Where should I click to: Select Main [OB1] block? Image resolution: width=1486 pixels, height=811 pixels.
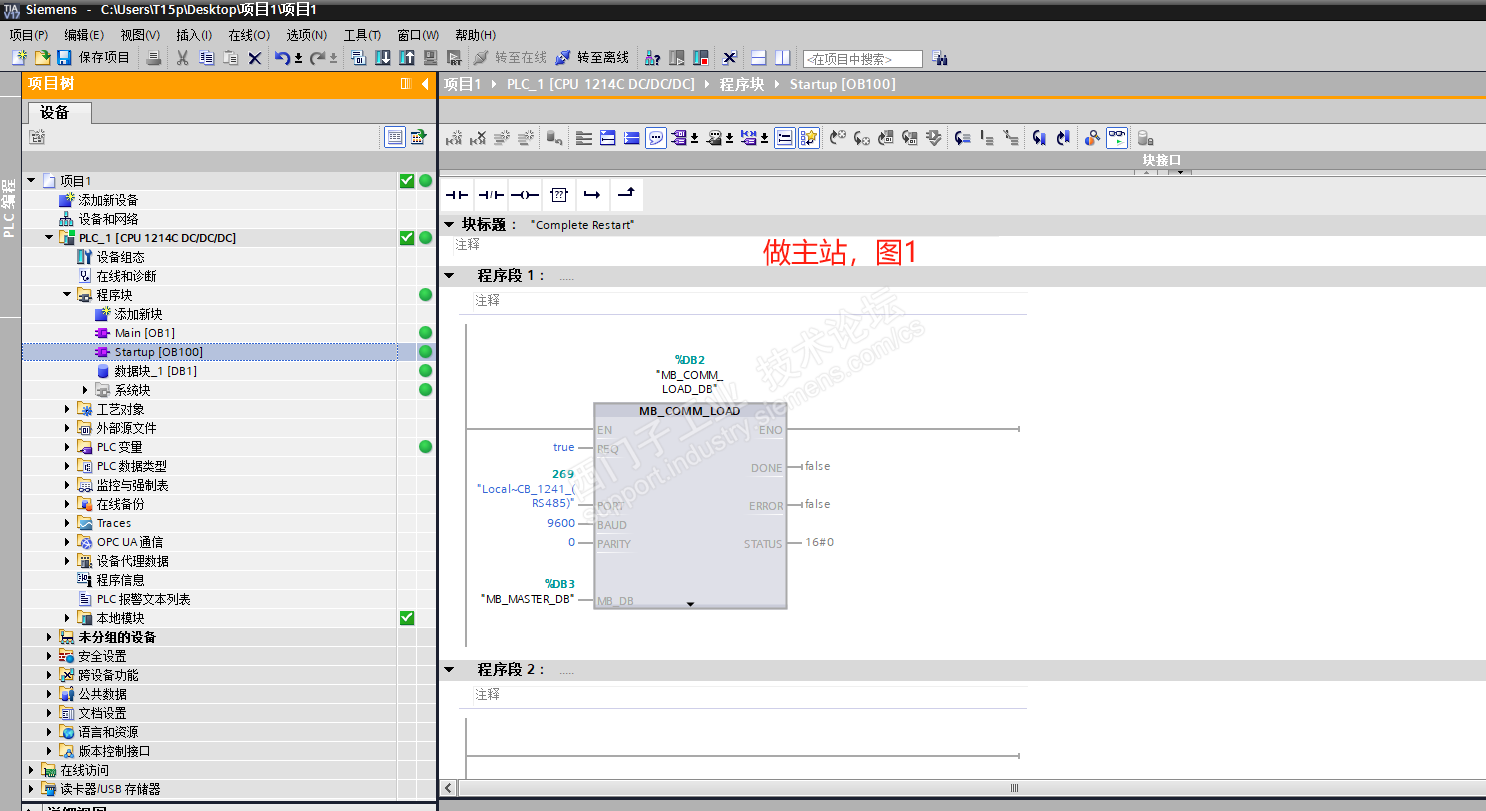[x=144, y=333]
